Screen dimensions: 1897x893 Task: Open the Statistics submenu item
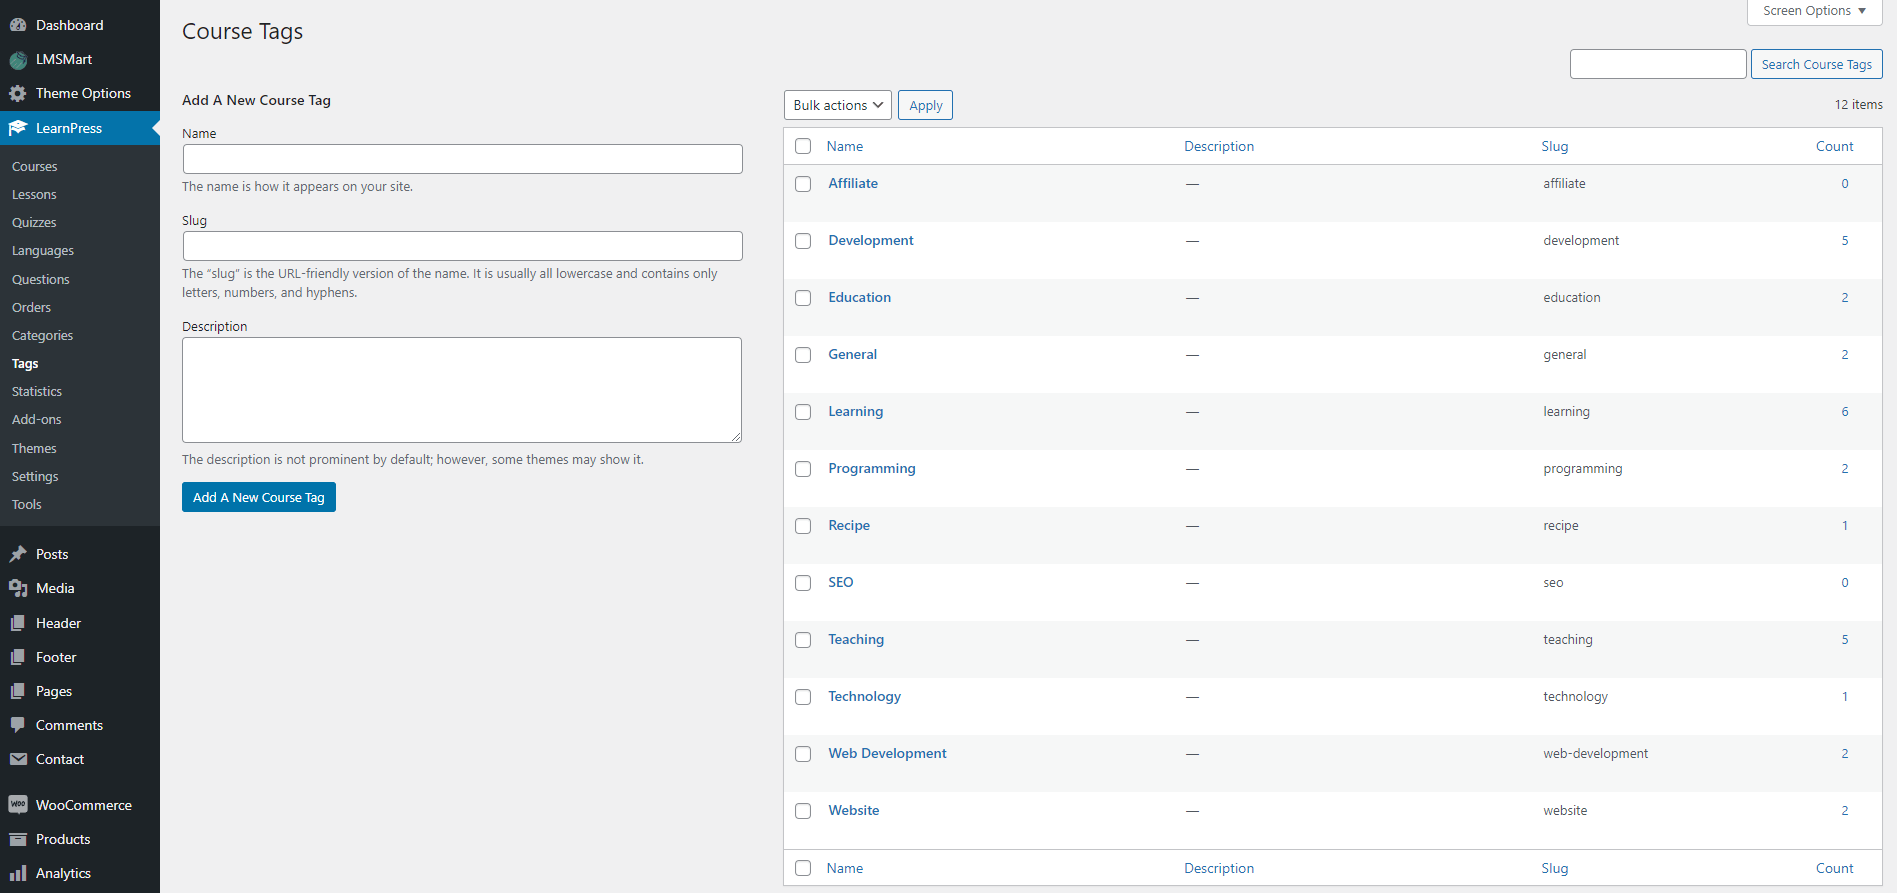pos(37,391)
